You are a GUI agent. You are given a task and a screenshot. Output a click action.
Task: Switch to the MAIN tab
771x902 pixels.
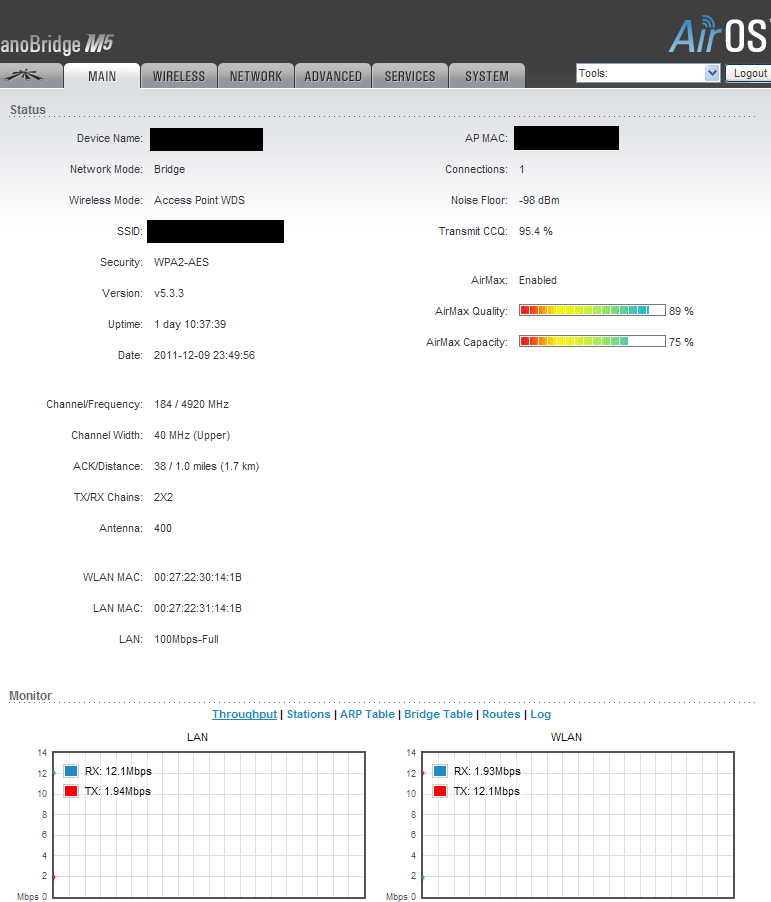click(x=102, y=76)
